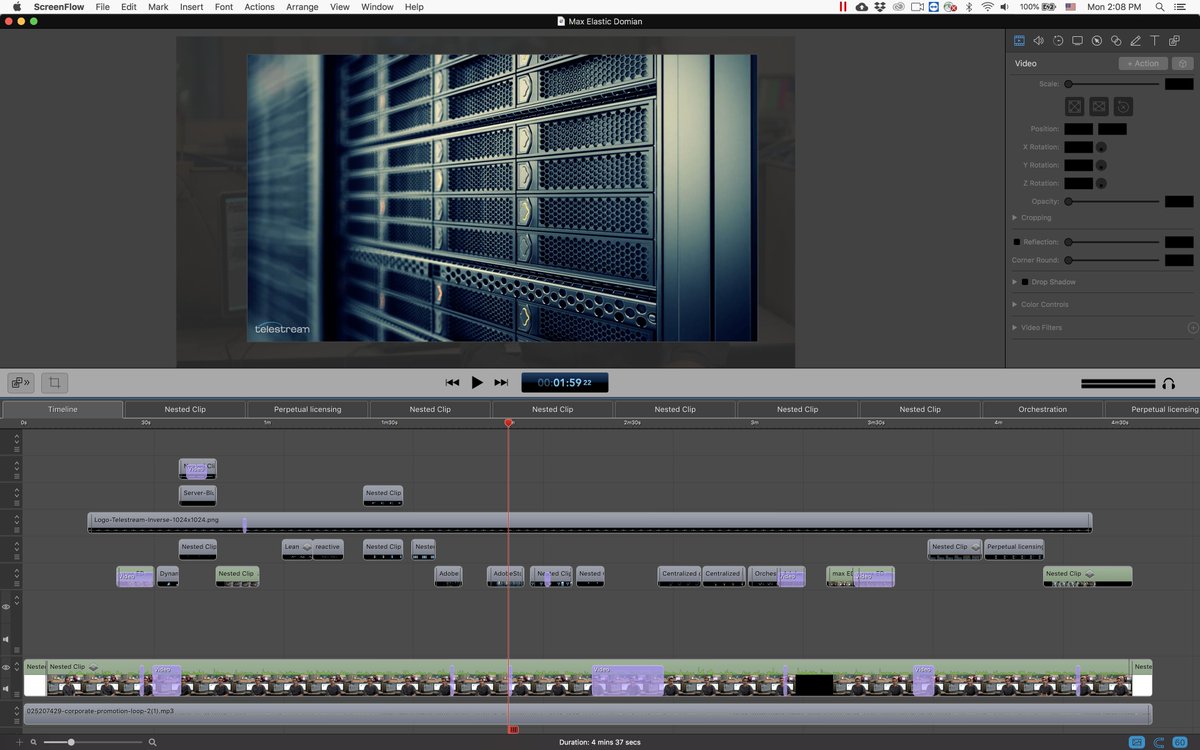Screen dimensions: 1200x750
Task: Open the Mark menu
Action: [158, 7]
